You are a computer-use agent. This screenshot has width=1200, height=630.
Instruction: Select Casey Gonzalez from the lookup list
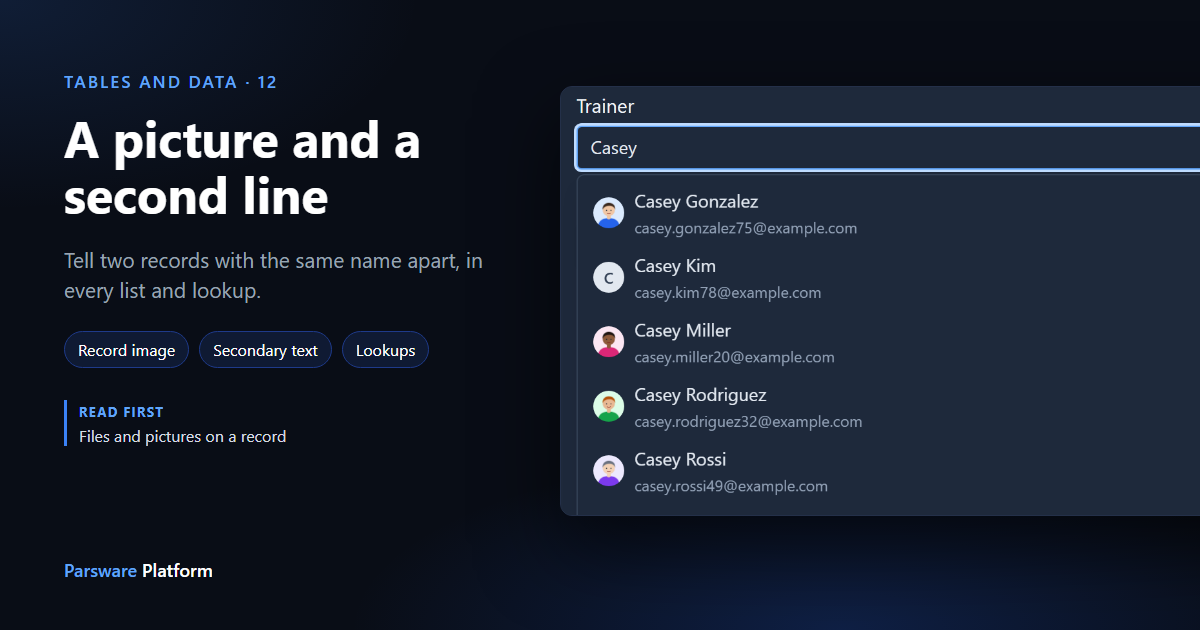(889, 214)
